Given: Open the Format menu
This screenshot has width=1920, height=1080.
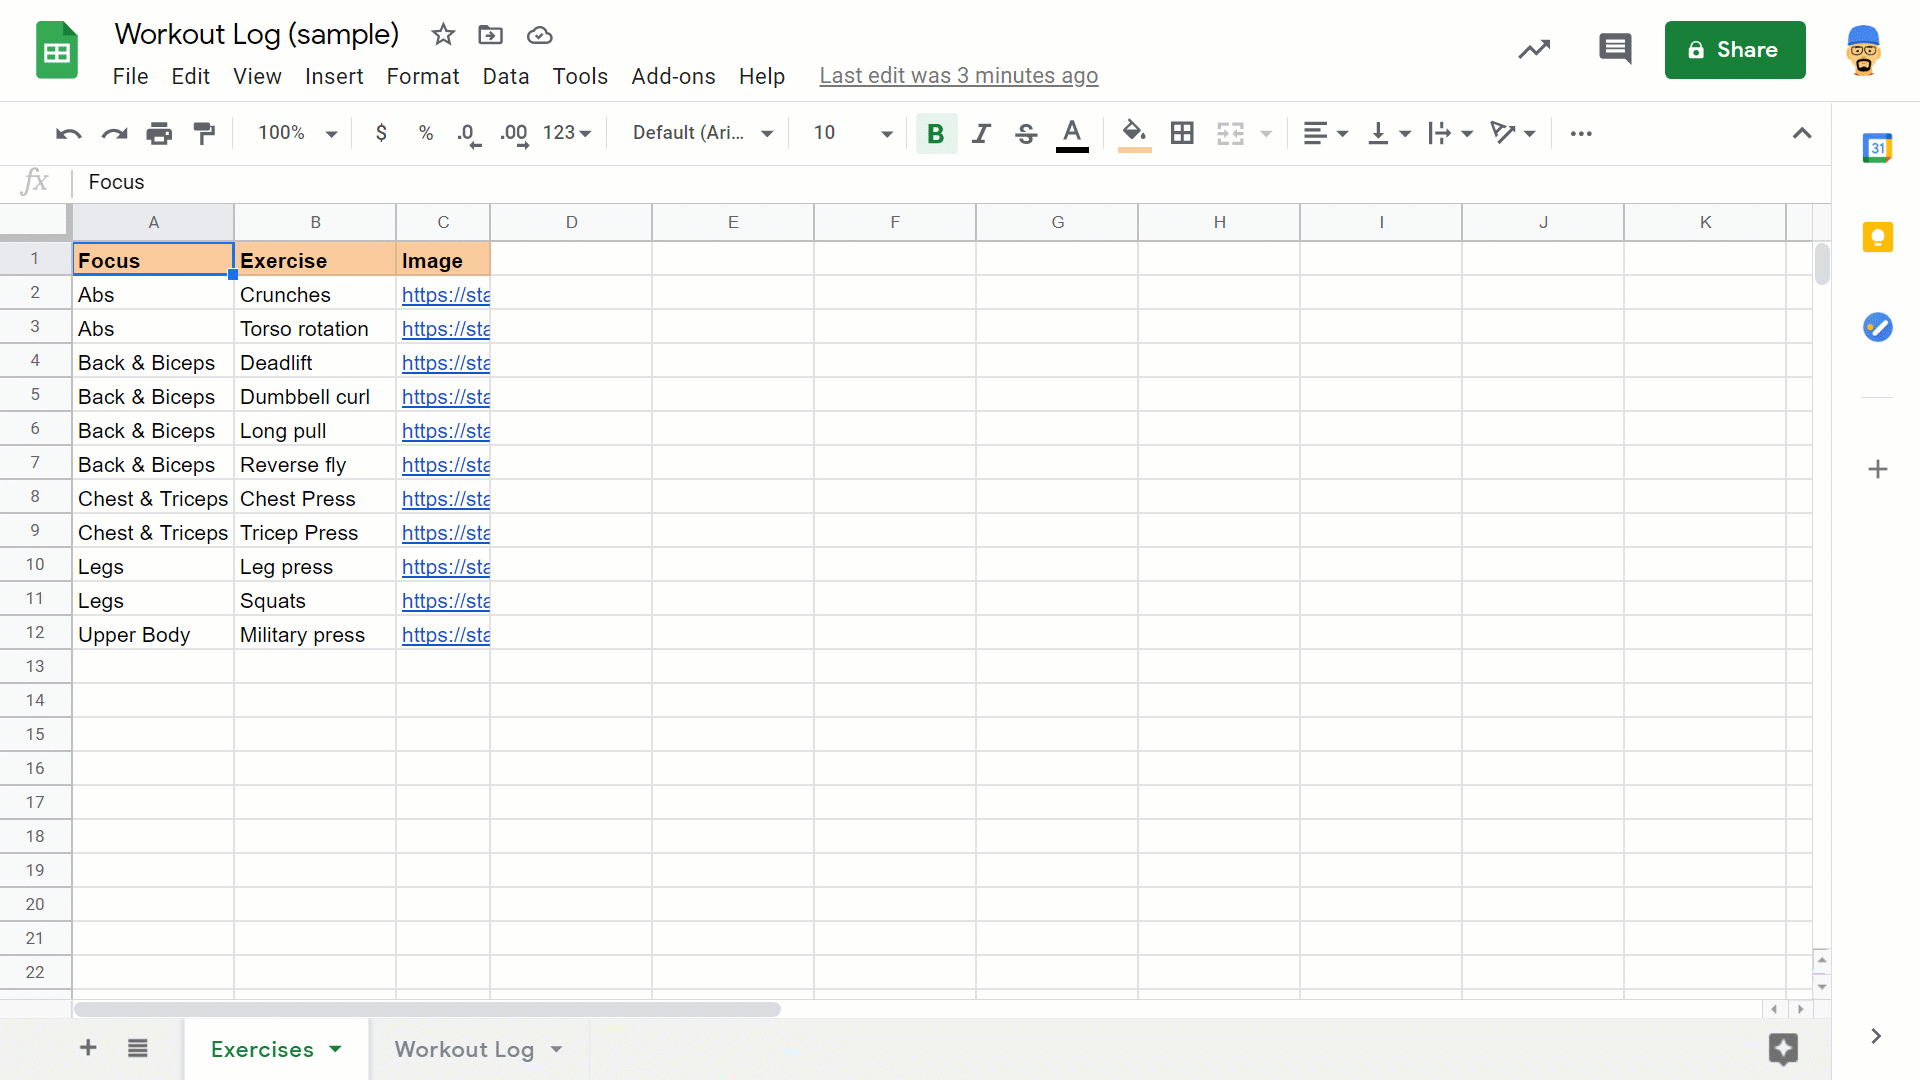Looking at the screenshot, I should [422, 75].
